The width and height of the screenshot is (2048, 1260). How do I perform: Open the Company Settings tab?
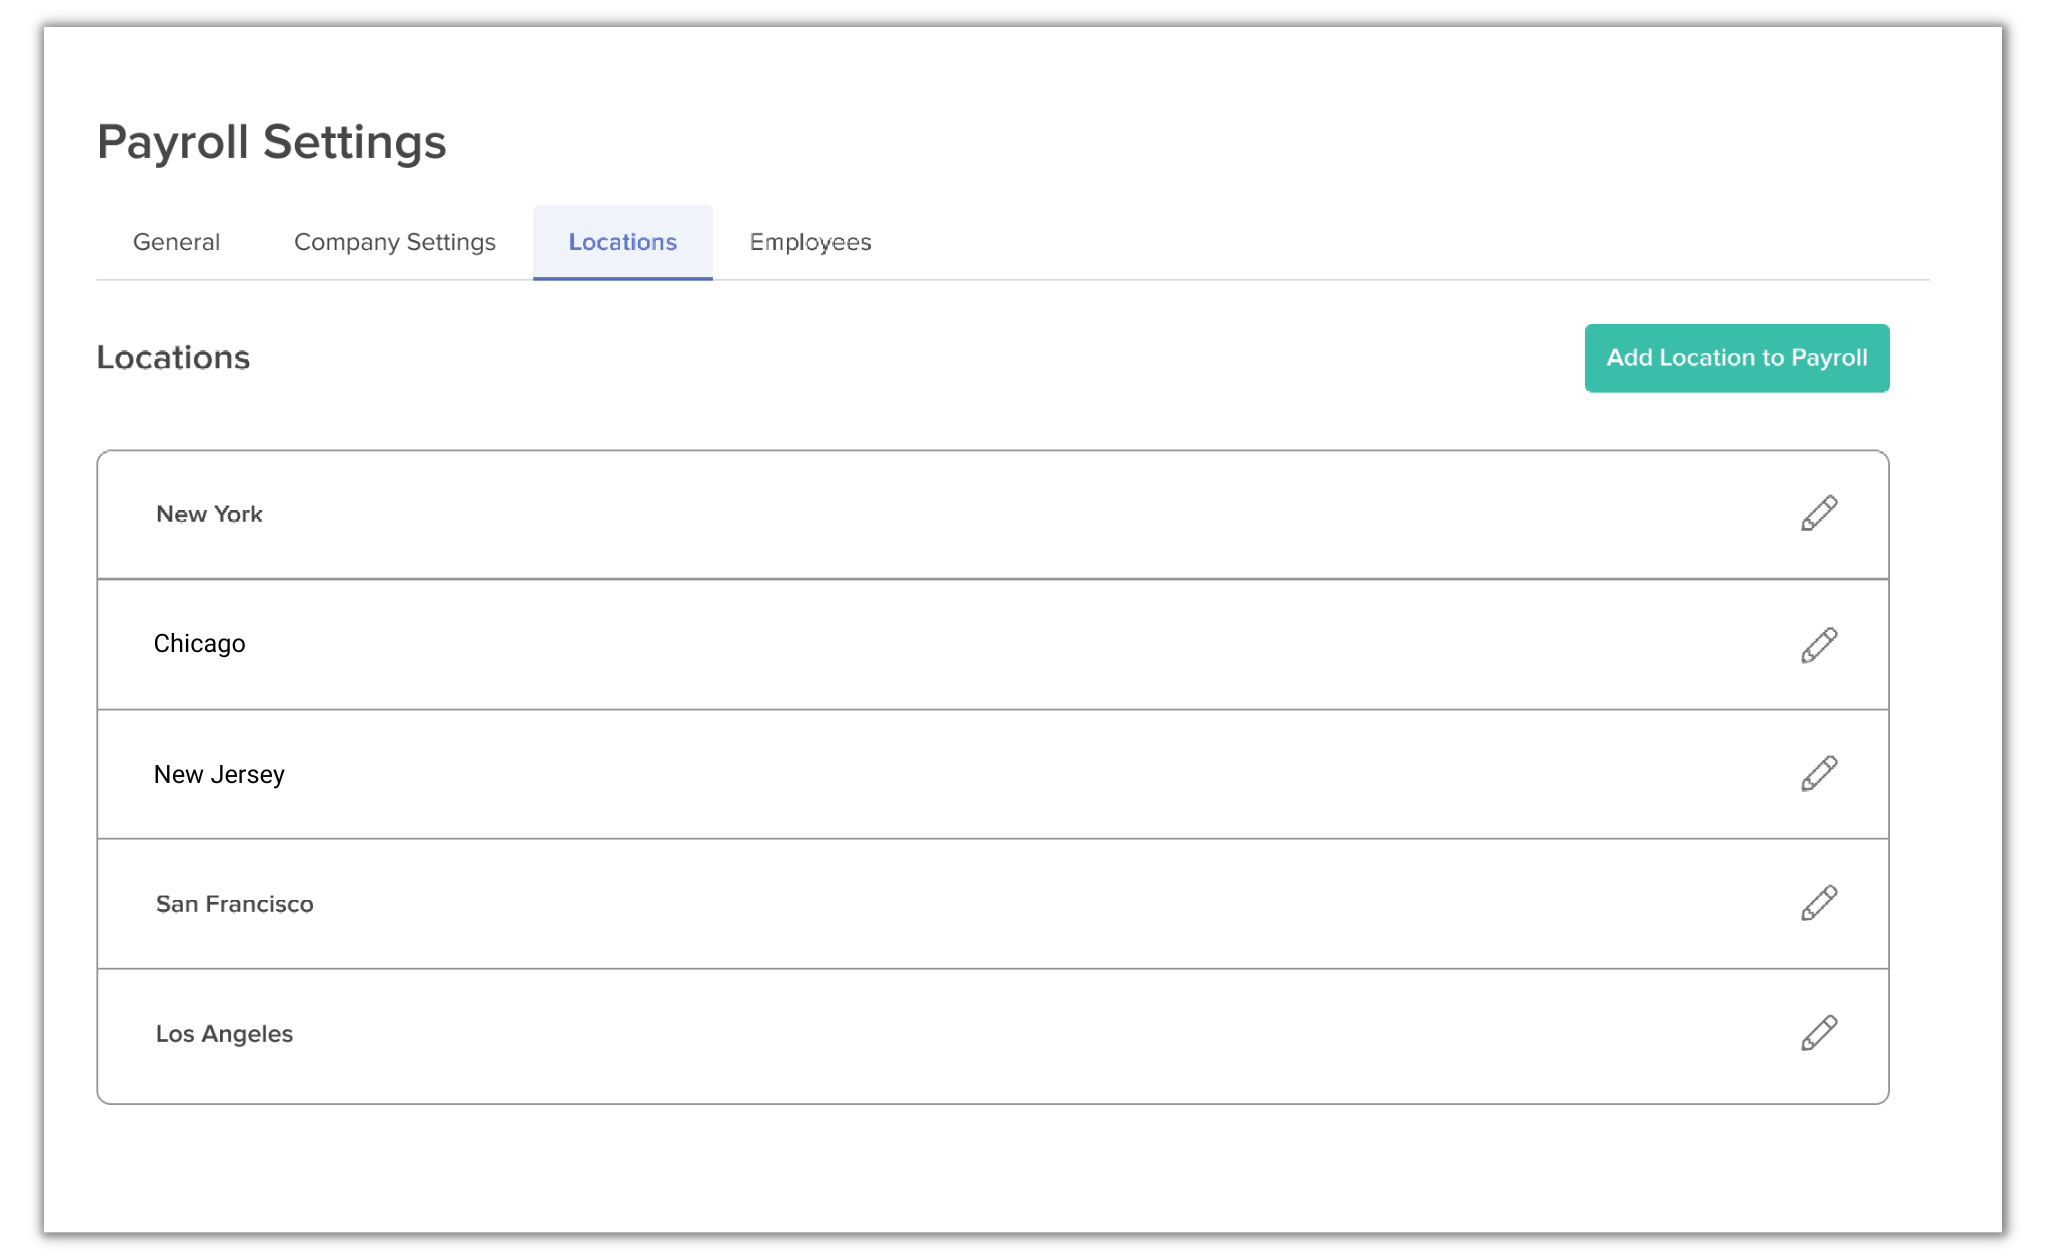(x=395, y=242)
